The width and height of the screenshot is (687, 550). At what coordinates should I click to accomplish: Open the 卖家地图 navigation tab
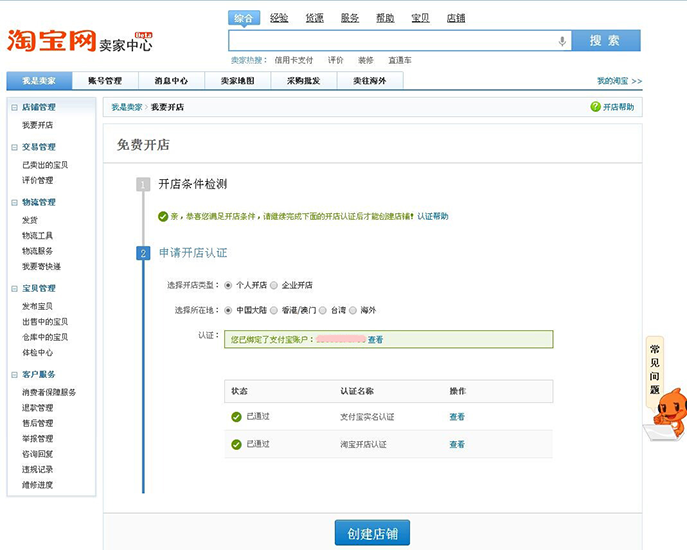pos(237,81)
